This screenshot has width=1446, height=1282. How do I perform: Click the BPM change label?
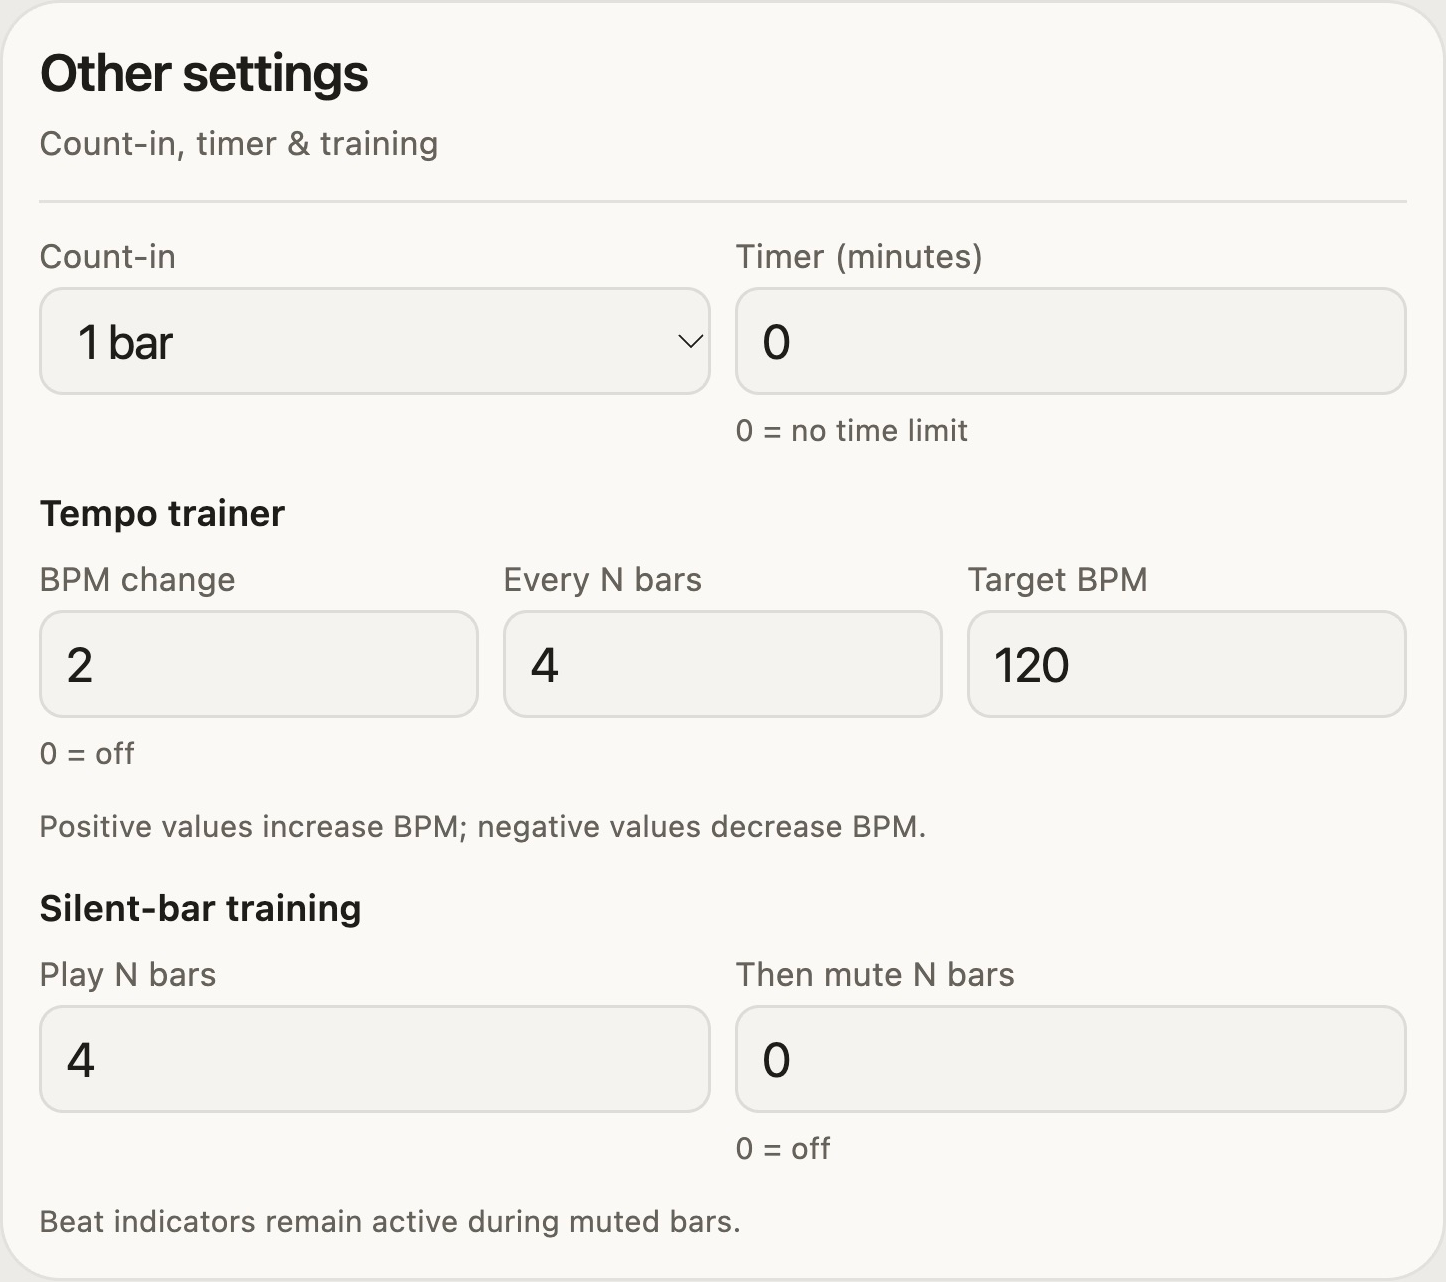(x=138, y=580)
